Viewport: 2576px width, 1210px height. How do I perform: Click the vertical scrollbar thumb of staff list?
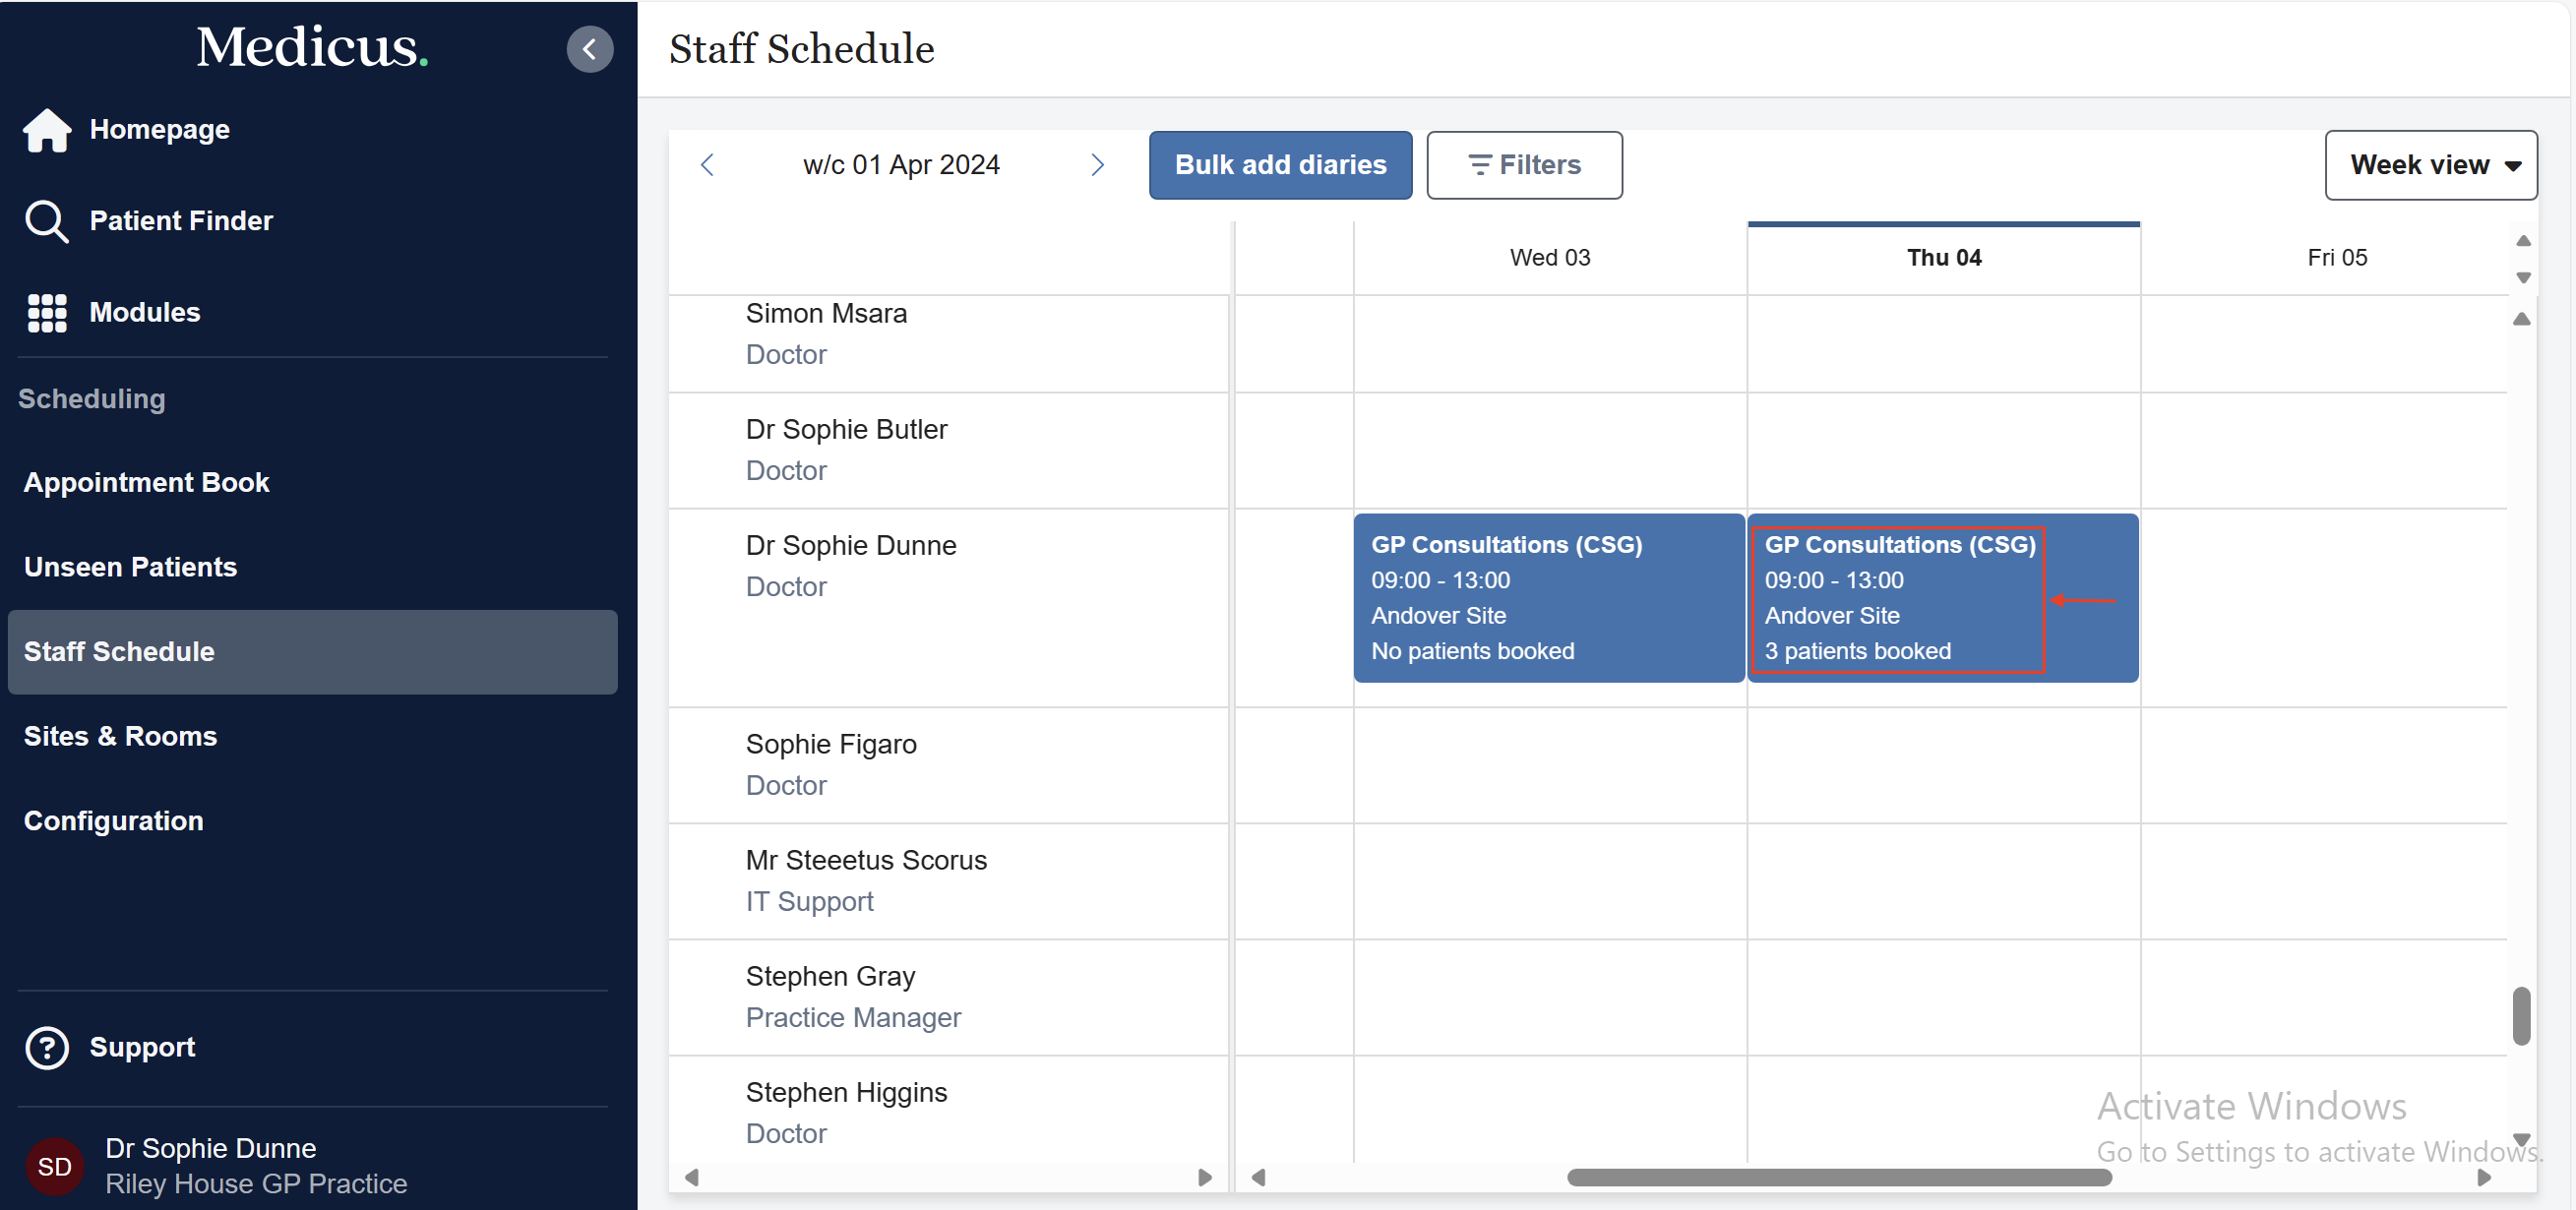[2521, 1016]
